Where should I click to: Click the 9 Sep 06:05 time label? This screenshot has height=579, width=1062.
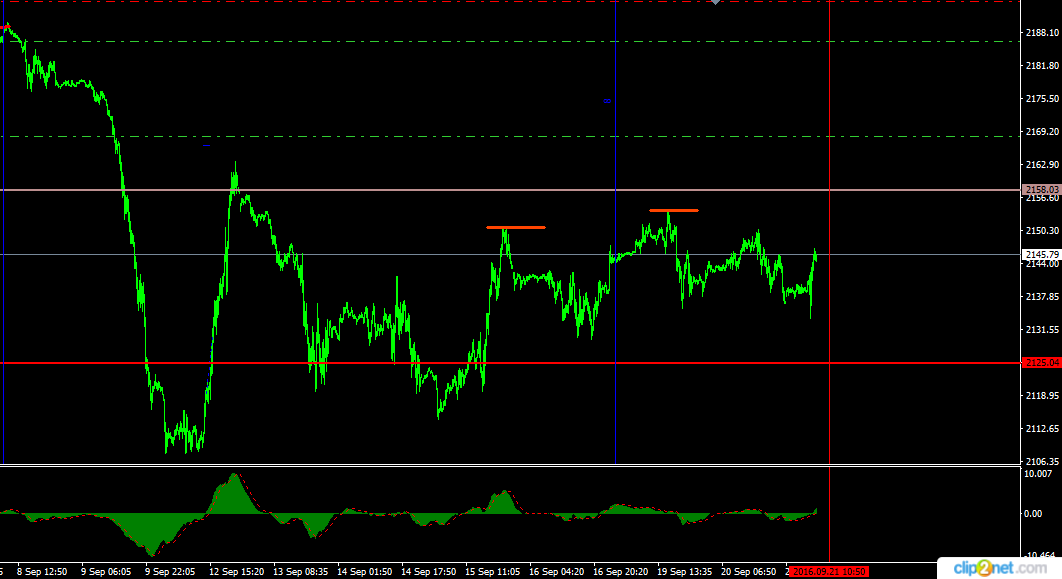106,572
